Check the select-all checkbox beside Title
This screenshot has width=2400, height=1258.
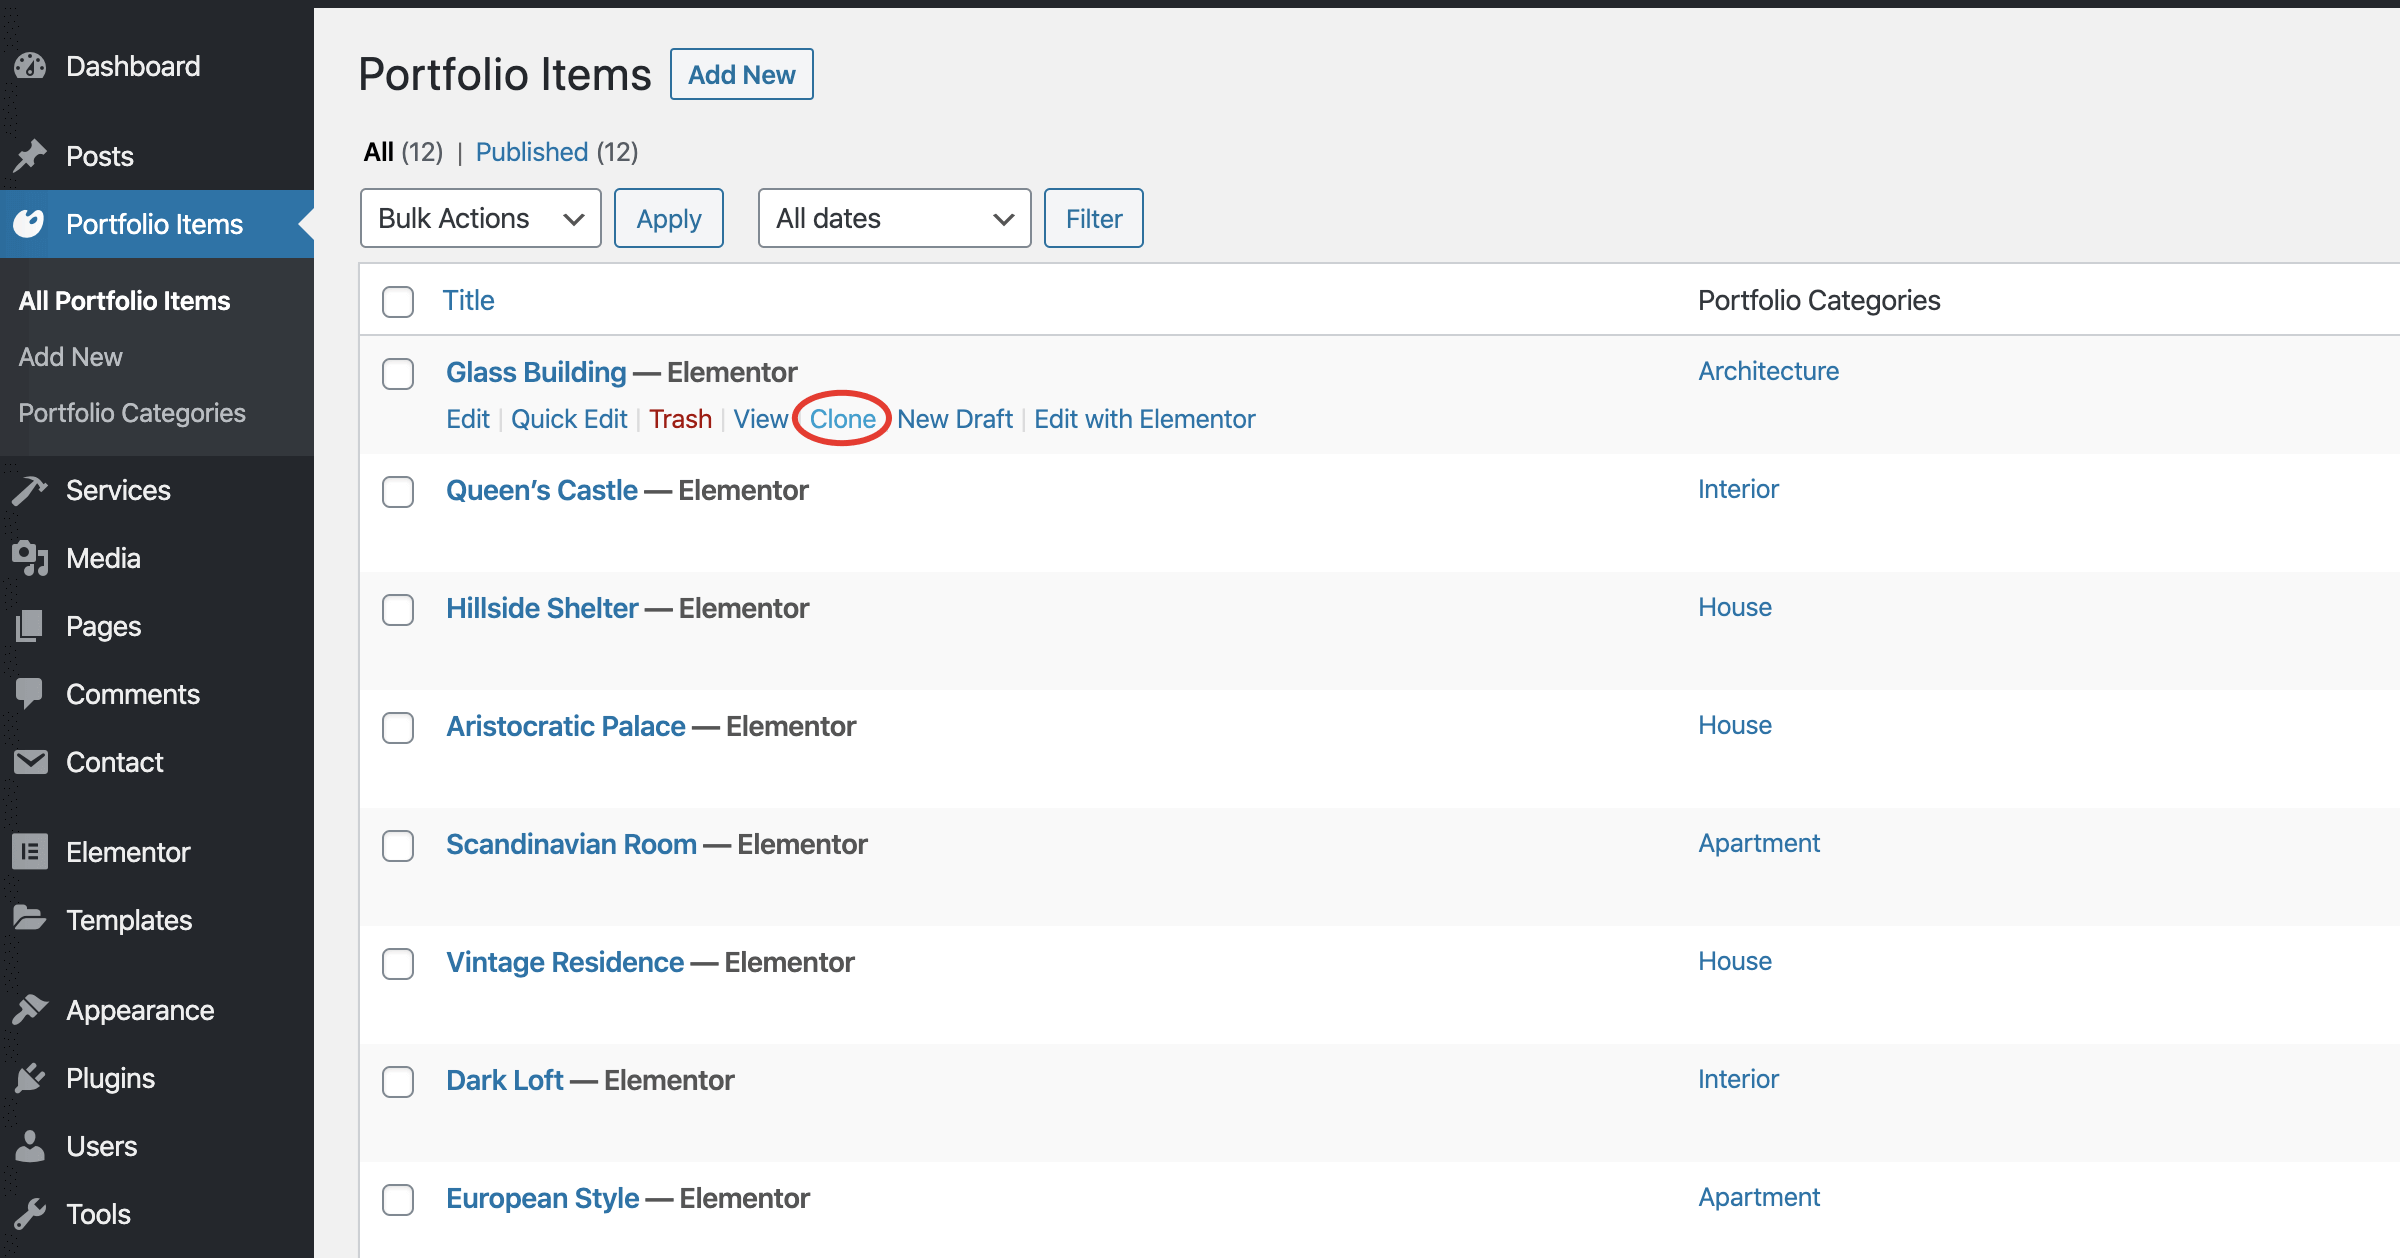coord(398,301)
